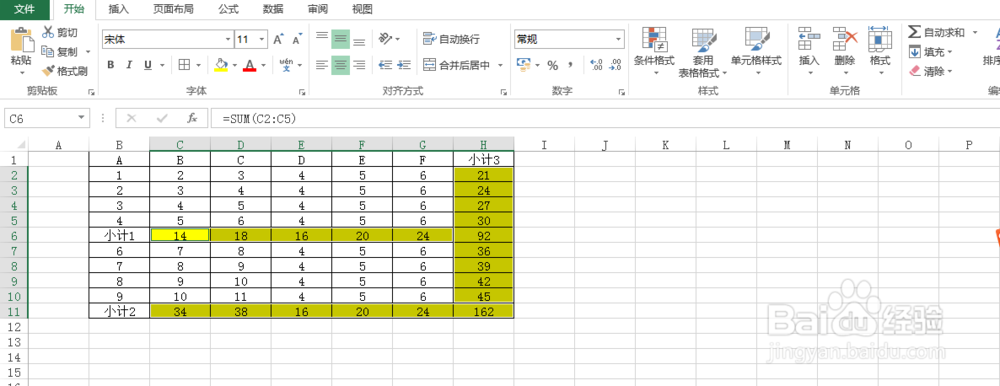Open number group dialog launcher
The width and height of the screenshot is (1000, 386).
pos(622,92)
